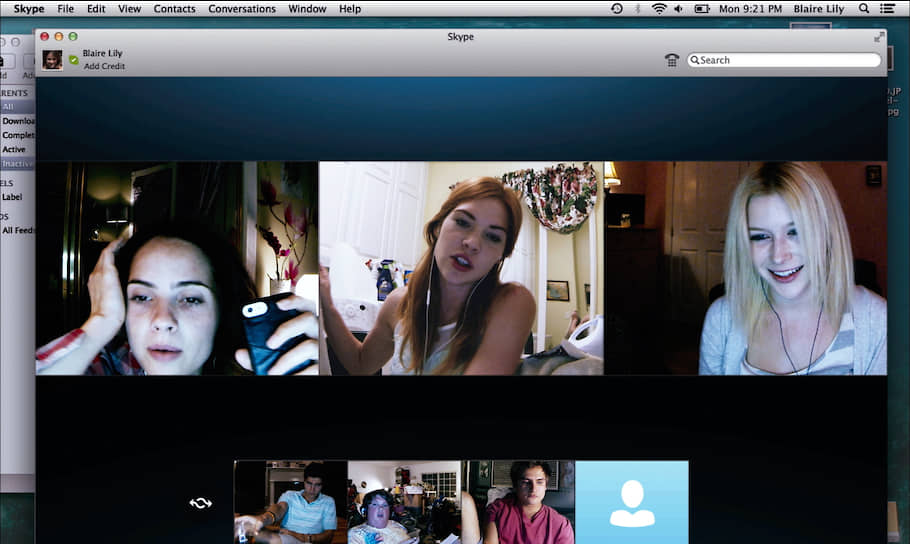The image size is (910, 544).
Task: Close the Skype window with red button
Action: [x=45, y=37]
